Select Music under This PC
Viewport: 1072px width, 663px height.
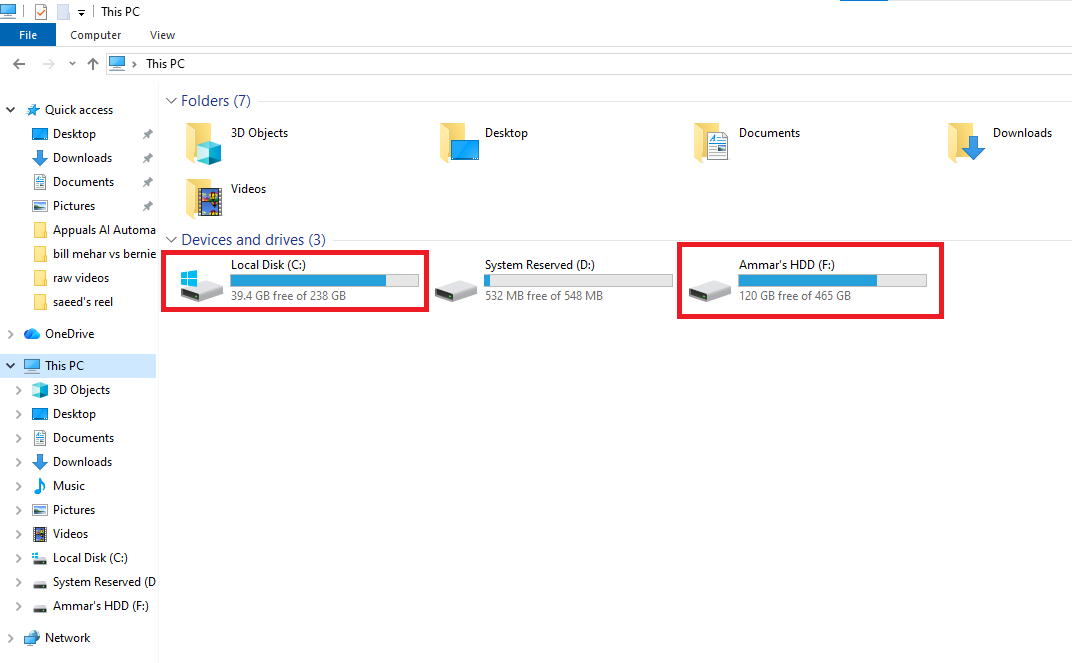[x=68, y=486]
